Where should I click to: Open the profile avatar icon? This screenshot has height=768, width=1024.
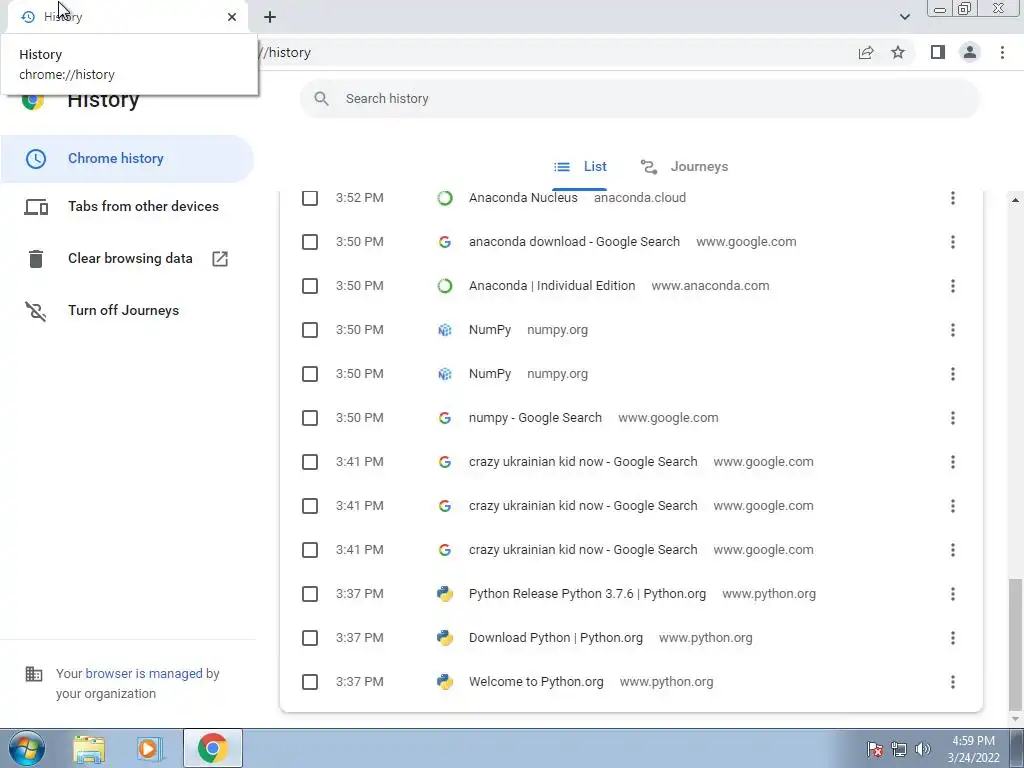coord(970,52)
